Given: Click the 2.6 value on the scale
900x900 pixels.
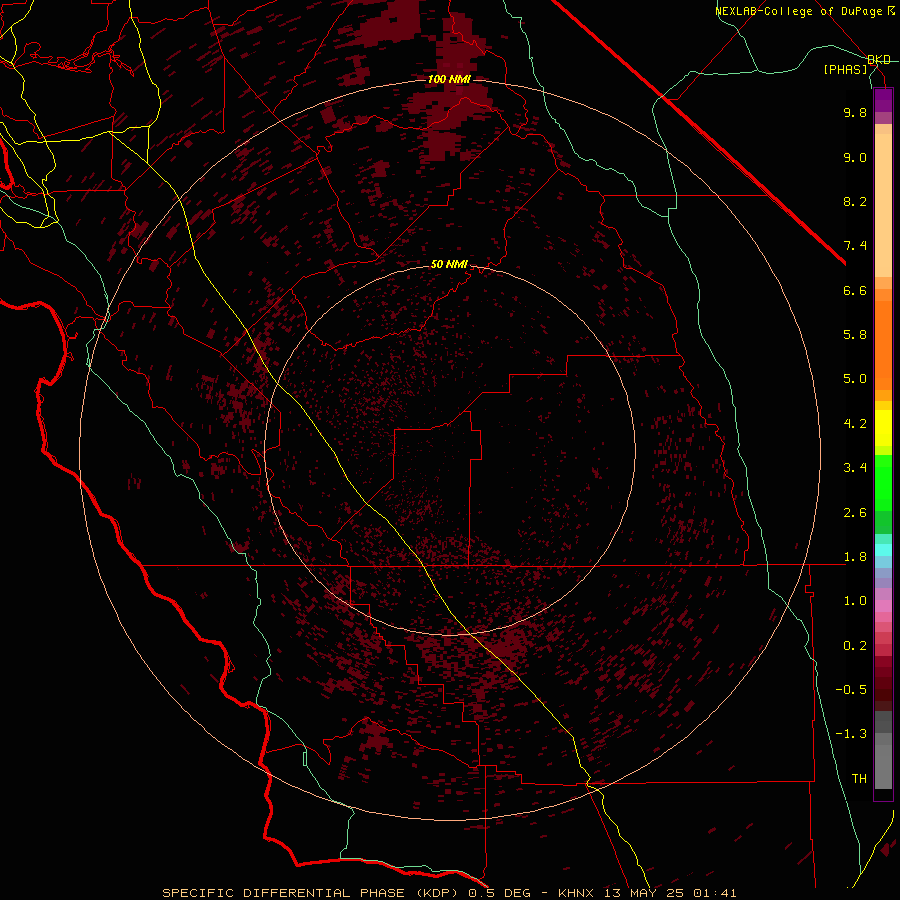Looking at the screenshot, I should pos(855,513).
